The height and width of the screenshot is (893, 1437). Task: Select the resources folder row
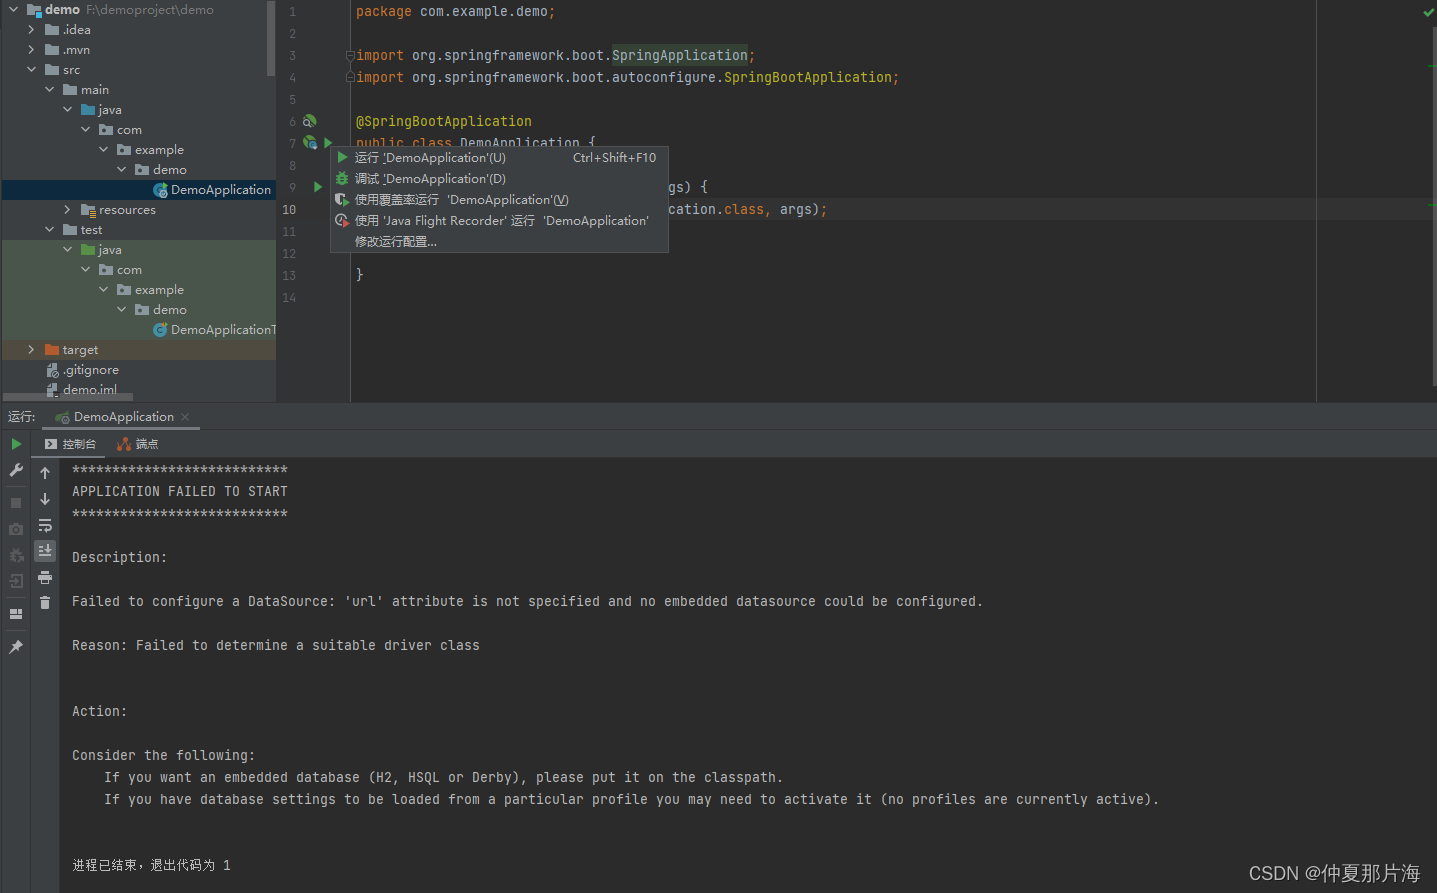pyautogui.click(x=138, y=210)
